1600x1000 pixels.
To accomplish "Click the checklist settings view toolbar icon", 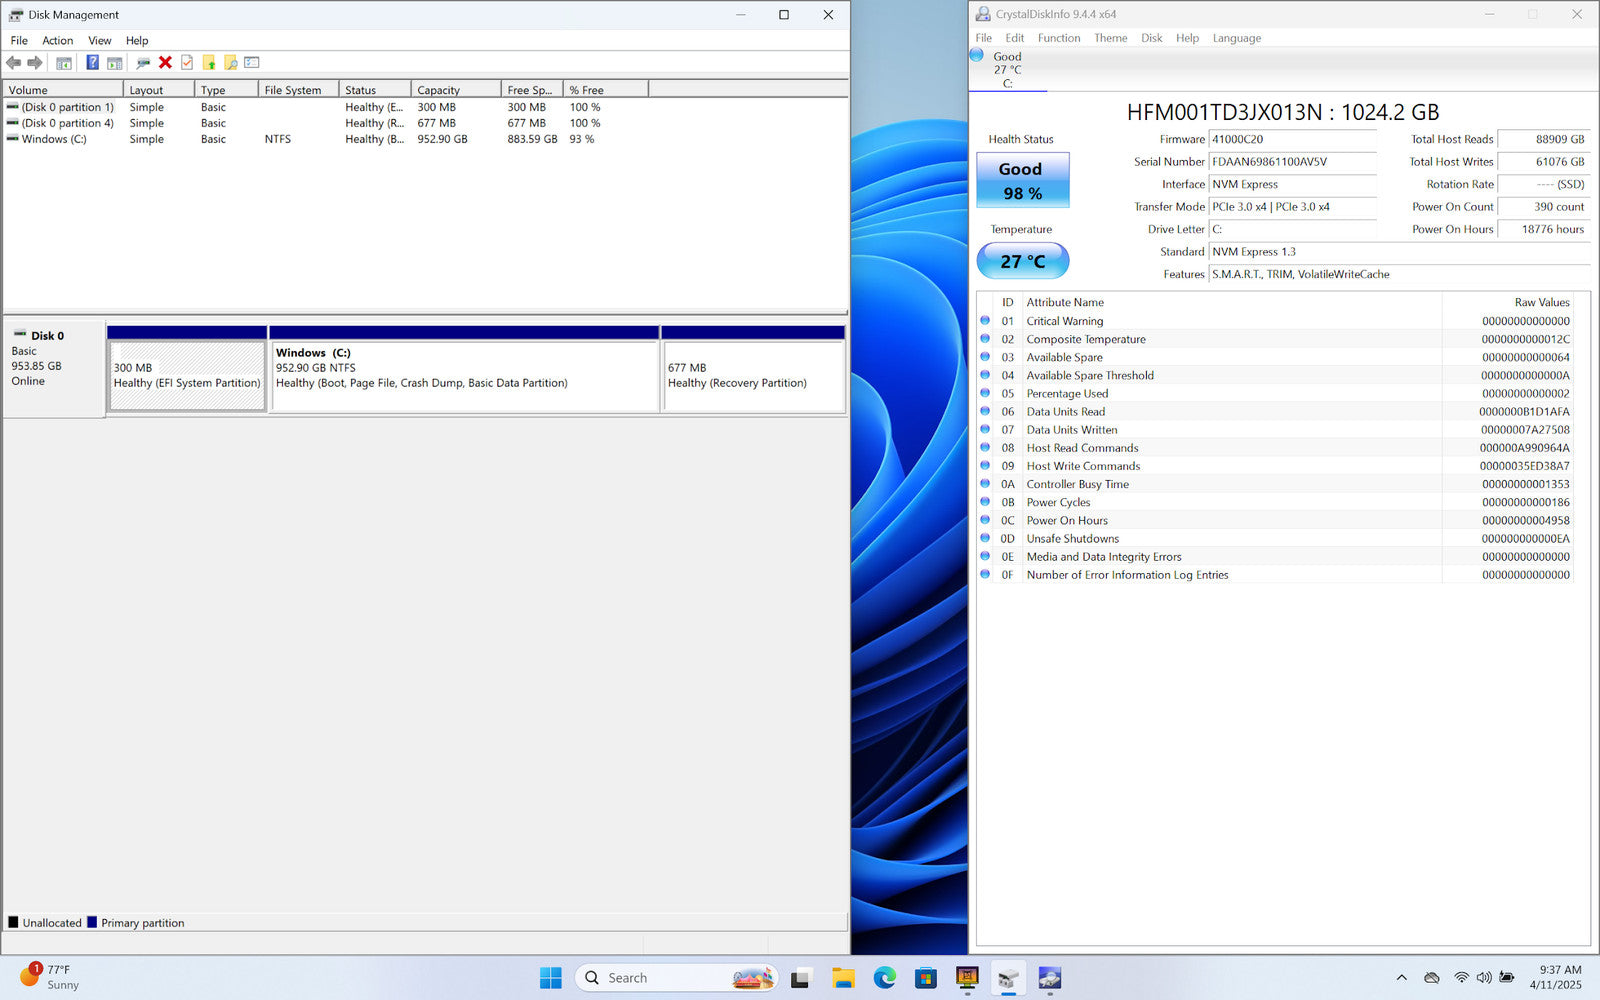I will (x=252, y=63).
